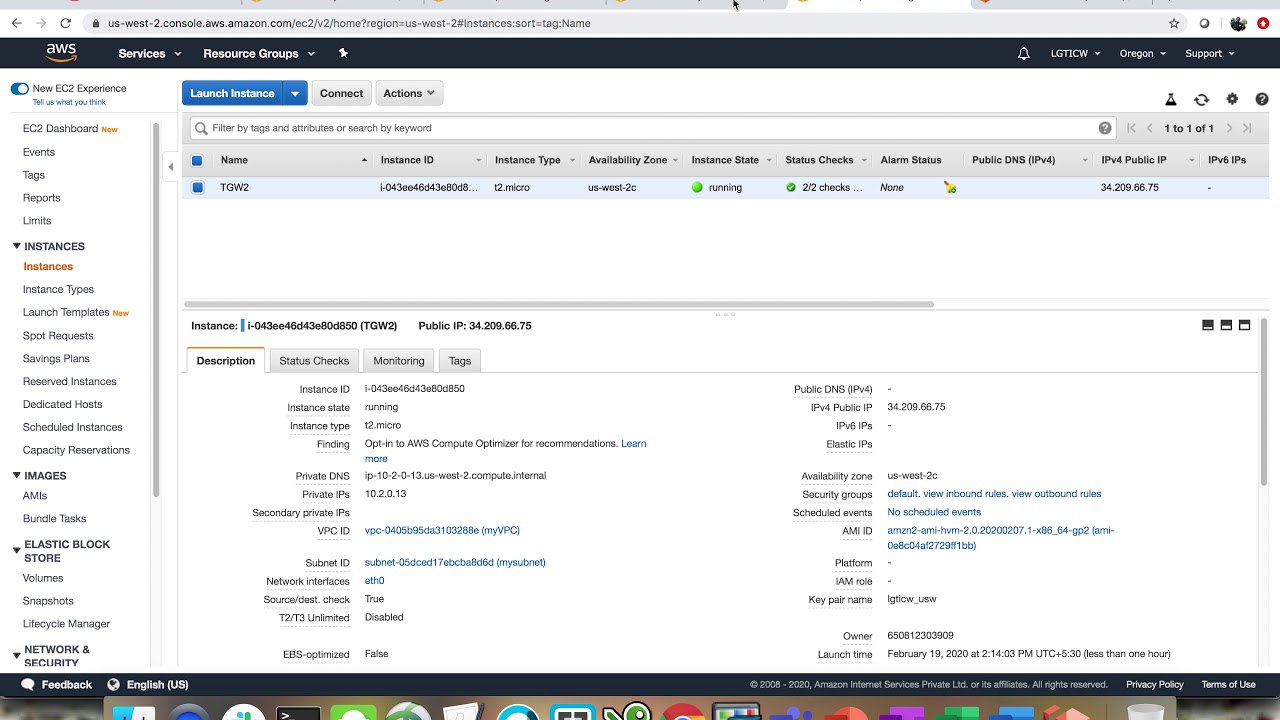Open the settings gear for table preferences
The height and width of the screenshot is (720, 1280).
pos(1232,99)
